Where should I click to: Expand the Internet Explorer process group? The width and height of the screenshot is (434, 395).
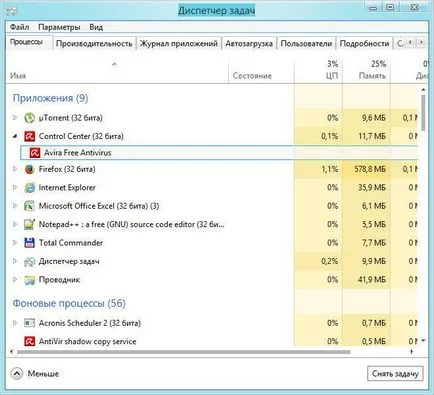click(15, 188)
